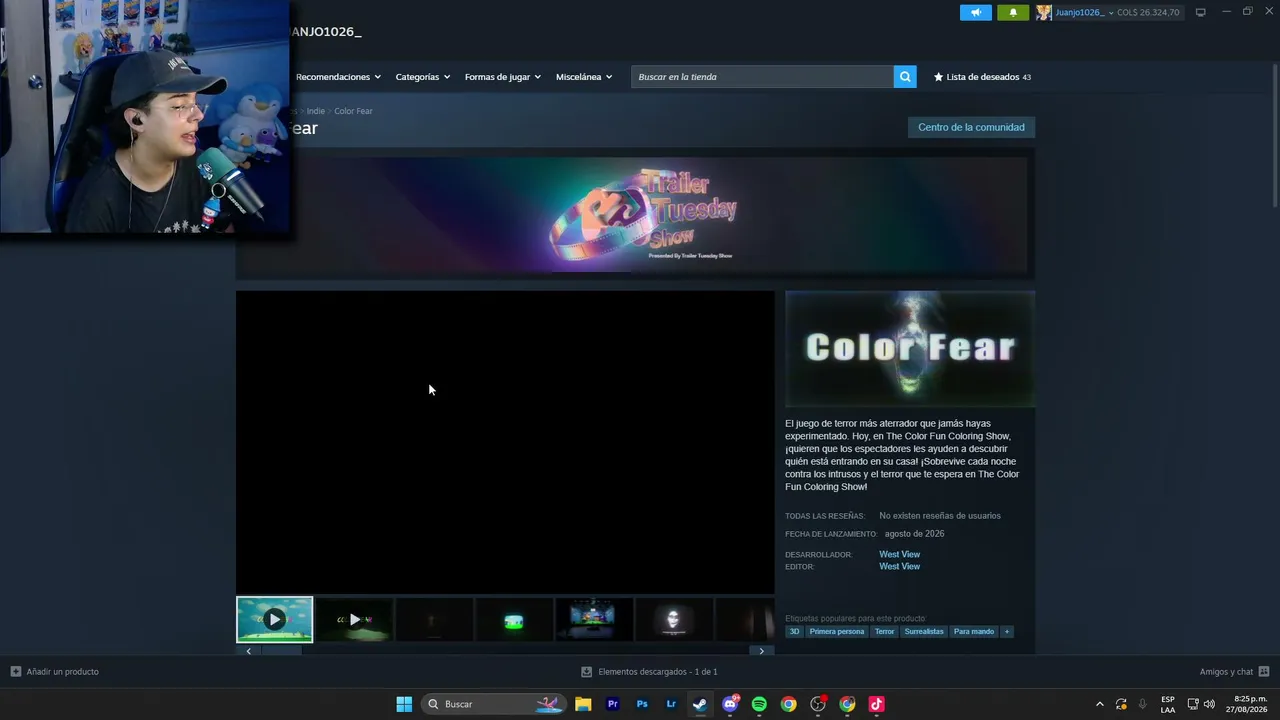Click the 'agosto de 2026' release date

[x=914, y=534]
